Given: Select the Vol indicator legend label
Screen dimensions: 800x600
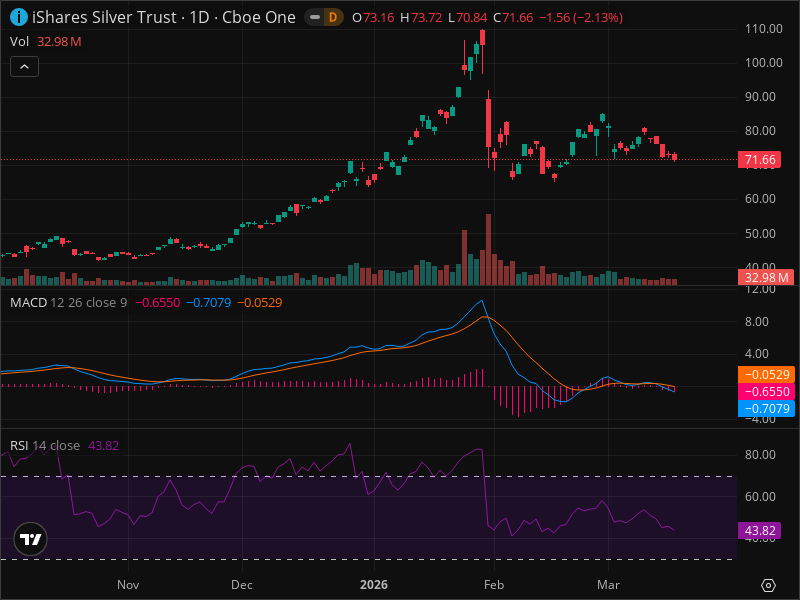Looking at the screenshot, I should pos(19,42).
